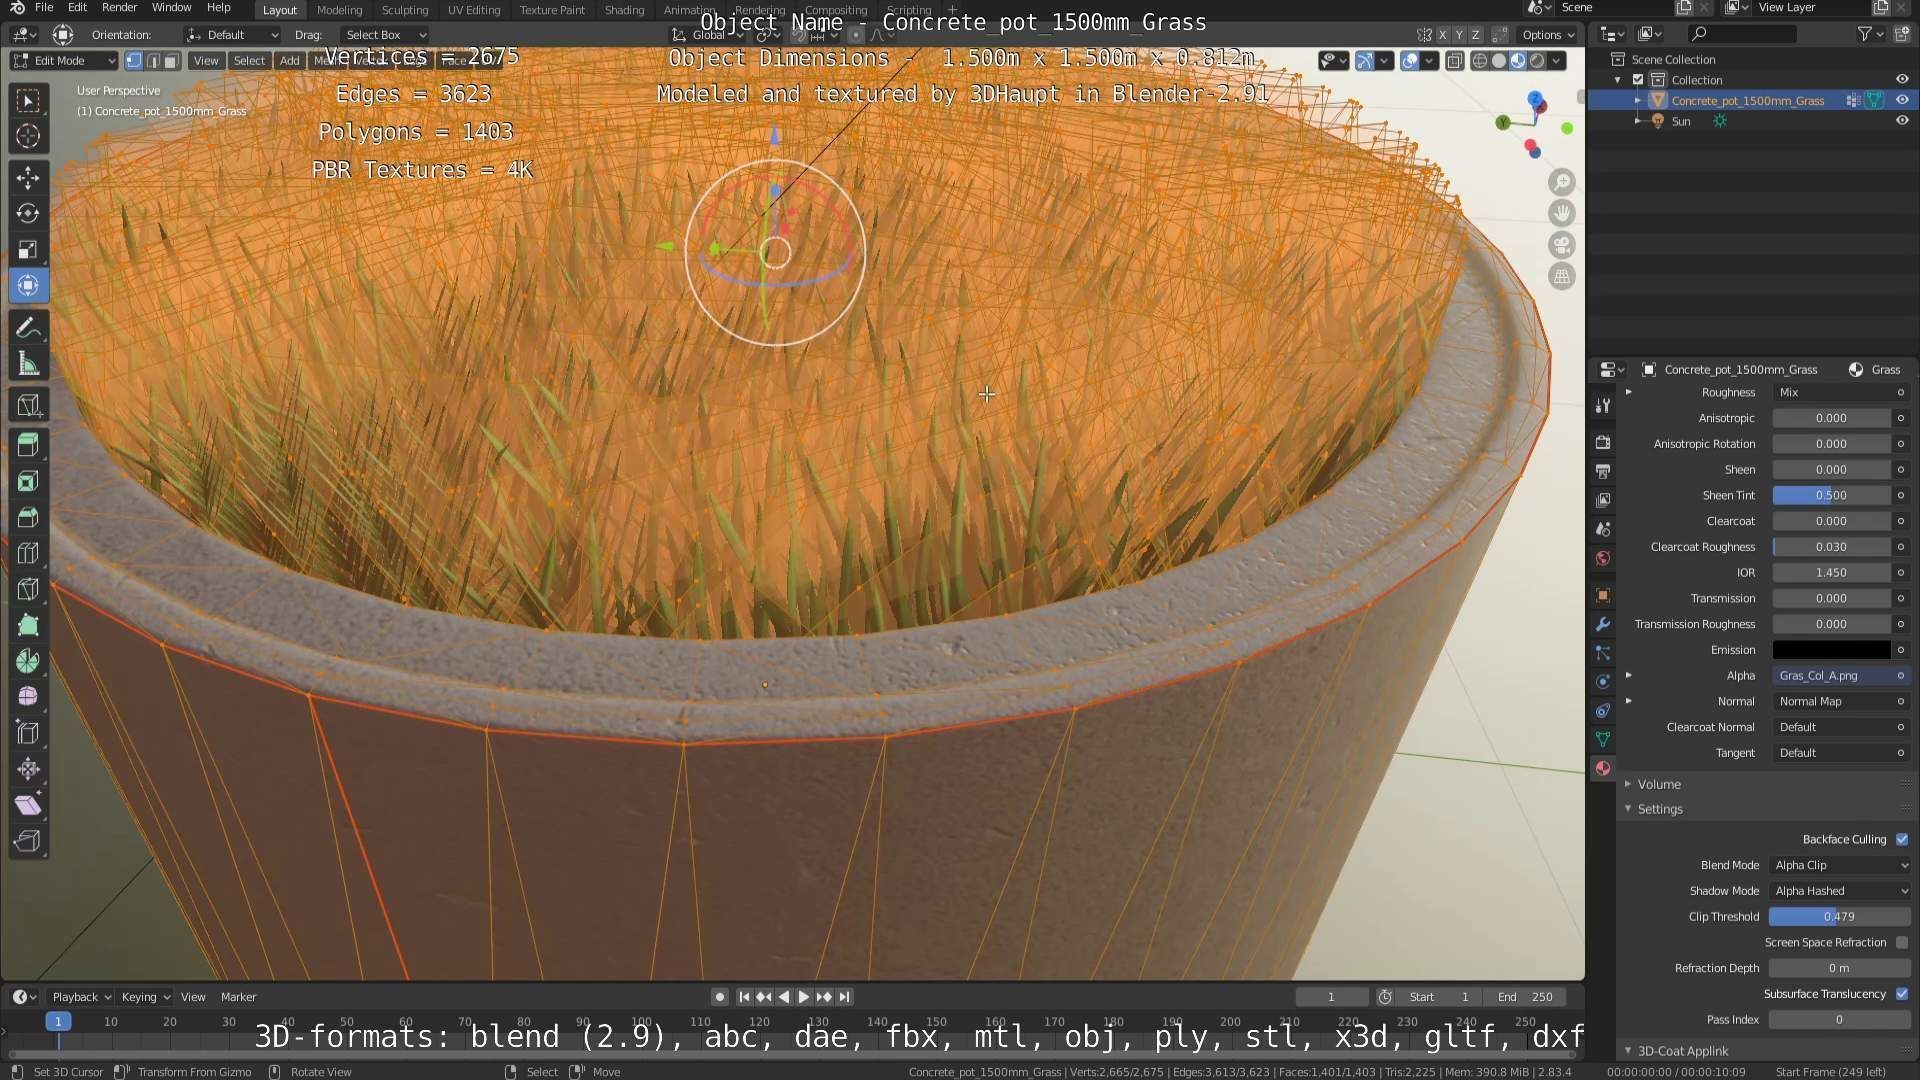This screenshot has width=1920, height=1080.
Task: Toggle Collection visibility eye
Action: (1902, 80)
